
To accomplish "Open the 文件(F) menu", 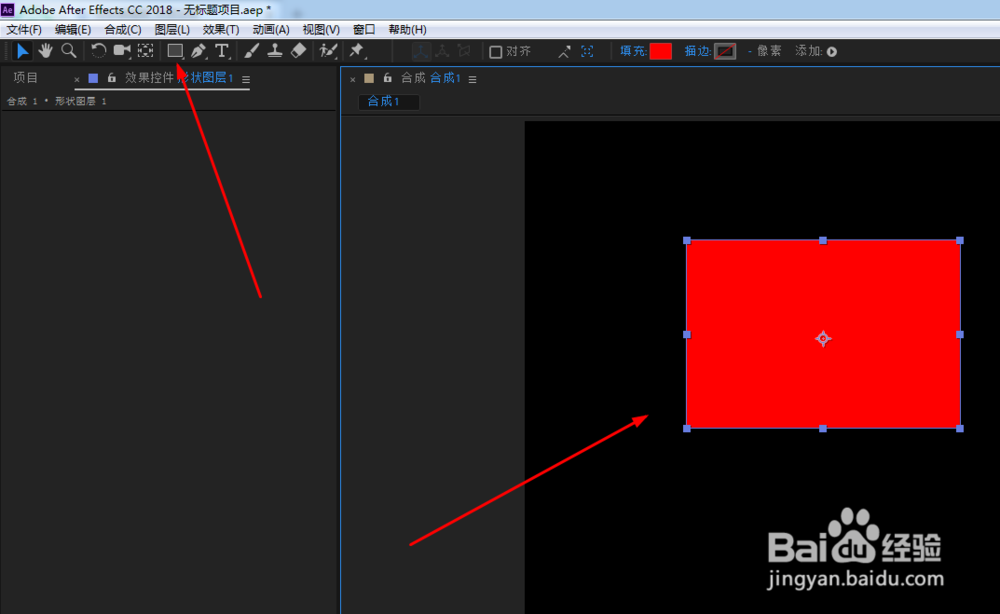I will click(24, 29).
